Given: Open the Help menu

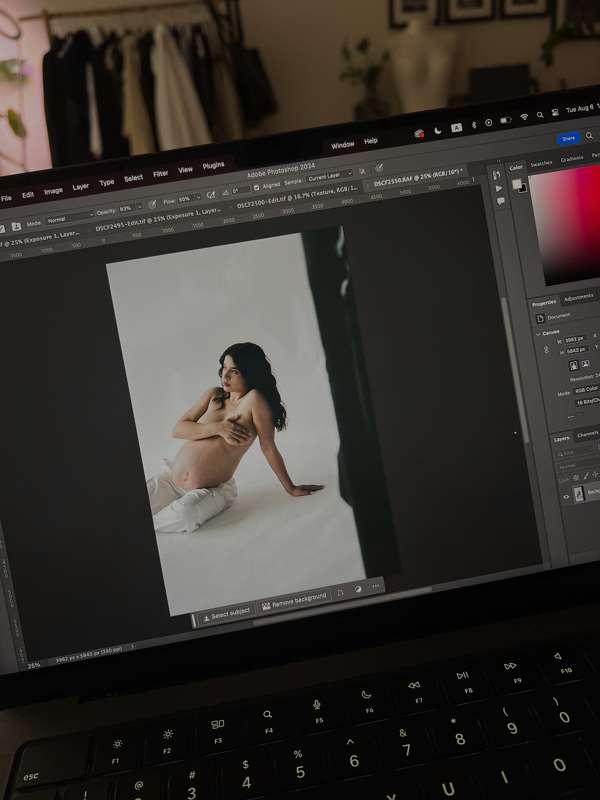Looking at the screenshot, I should (371, 141).
